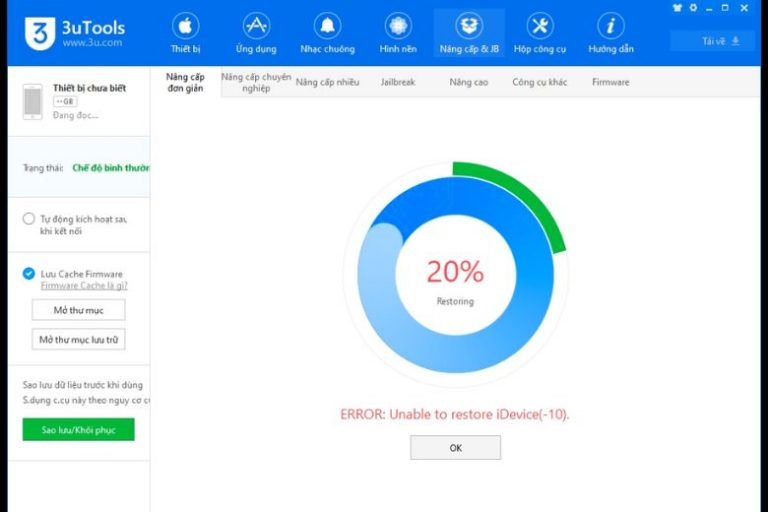This screenshot has height=512, width=768.
Task: Open the Ứng dụng apps icon
Action: (256, 26)
